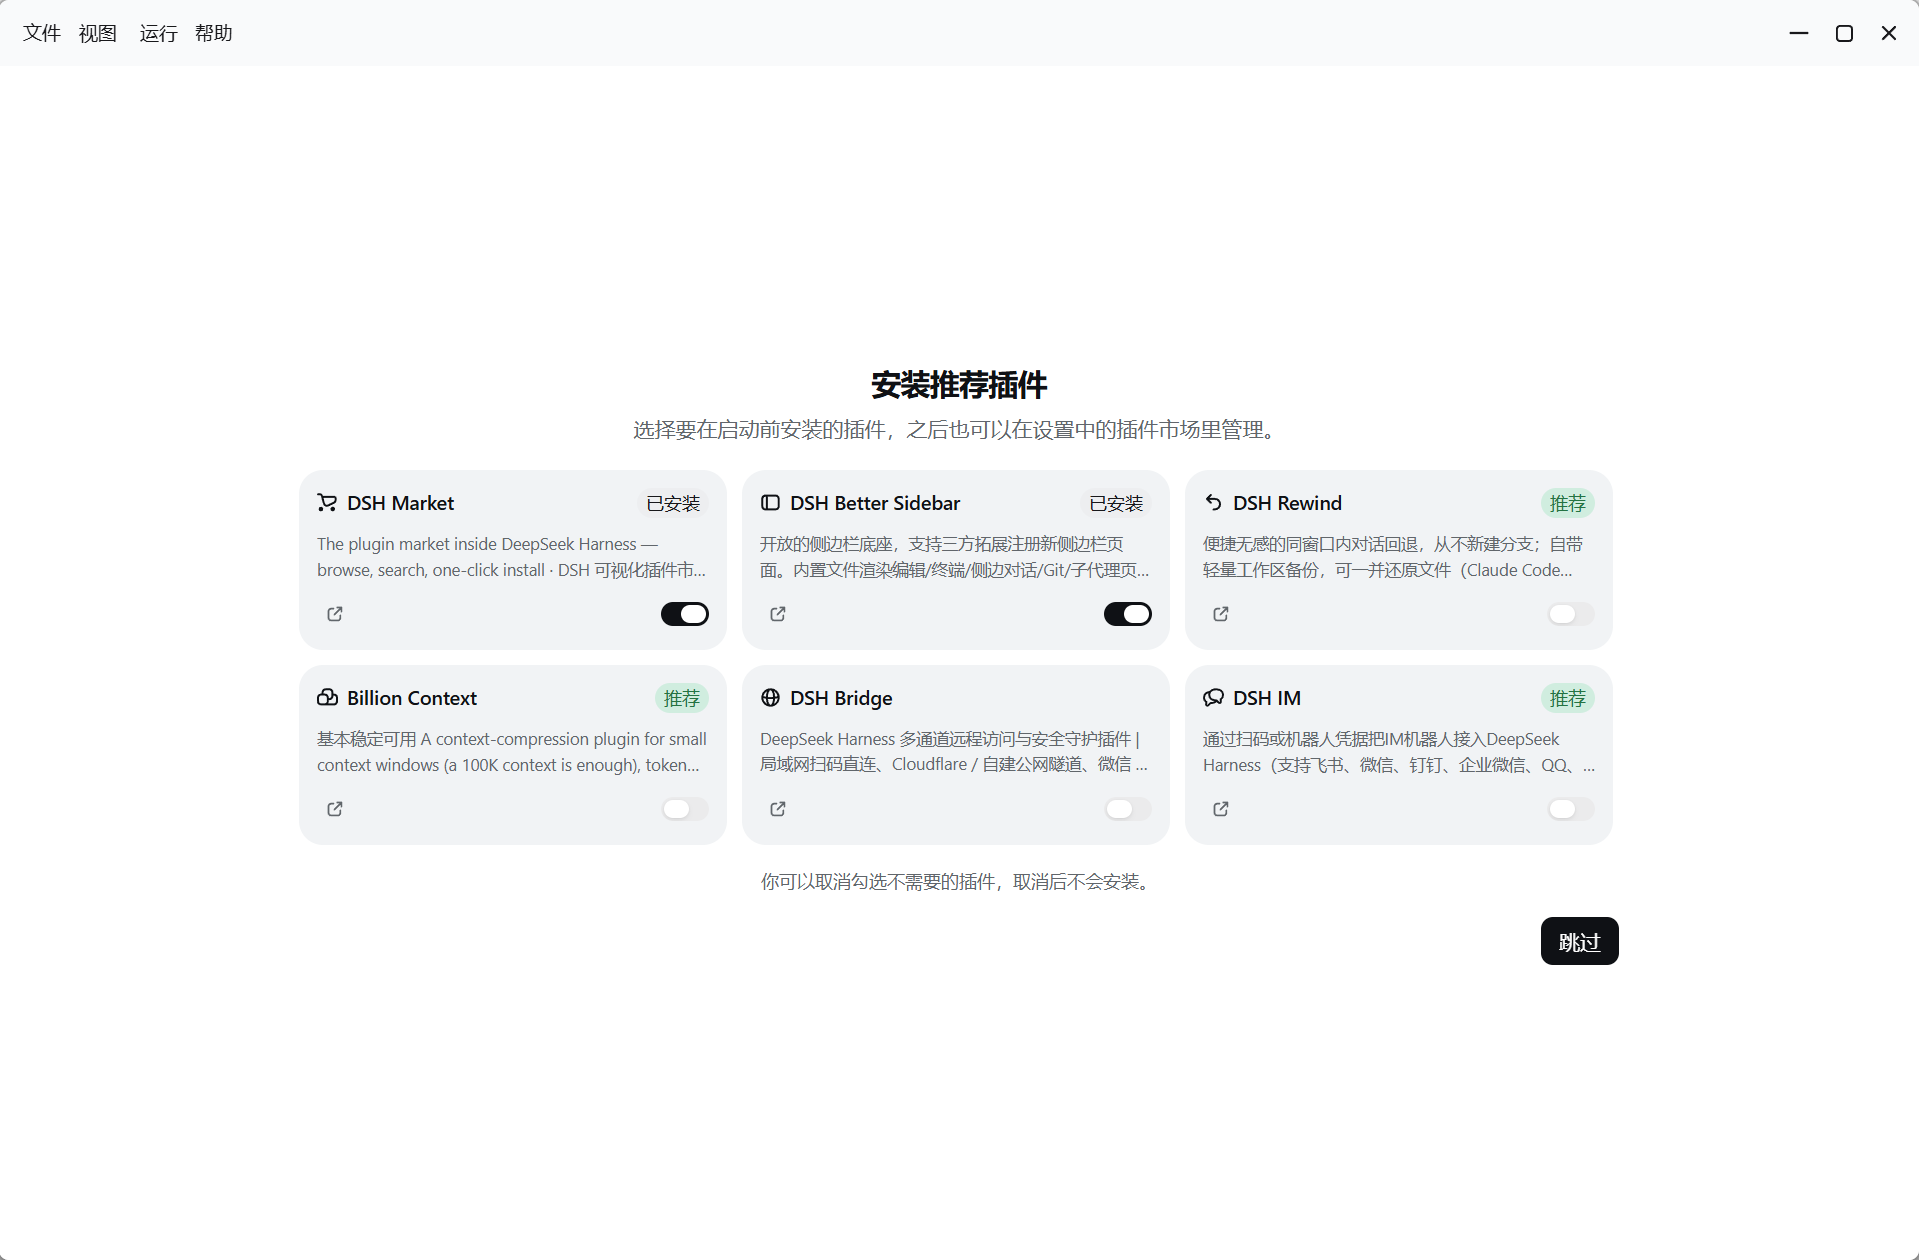Open DSH Market external link icon
The height and width of the screenshot is (1260, 1919).
(335, 614)
